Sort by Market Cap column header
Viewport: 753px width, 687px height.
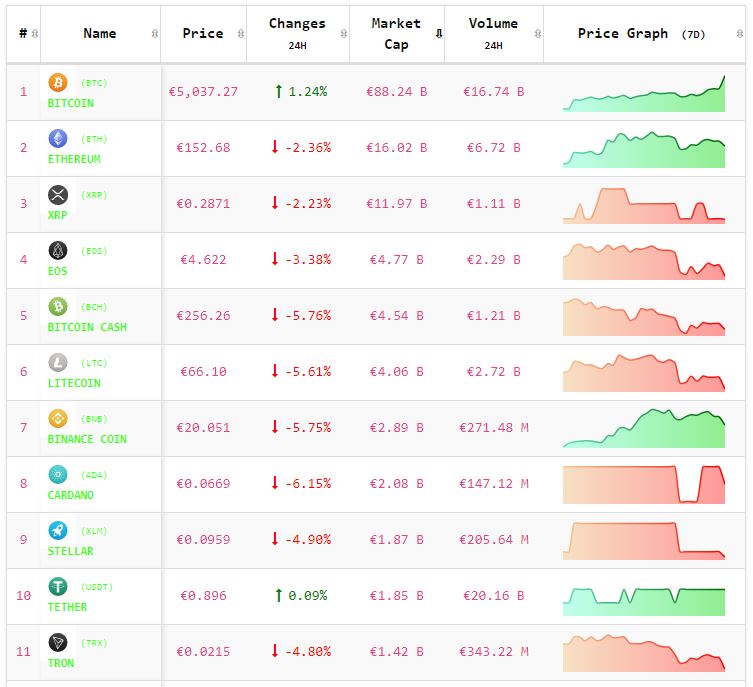[397, 34]
